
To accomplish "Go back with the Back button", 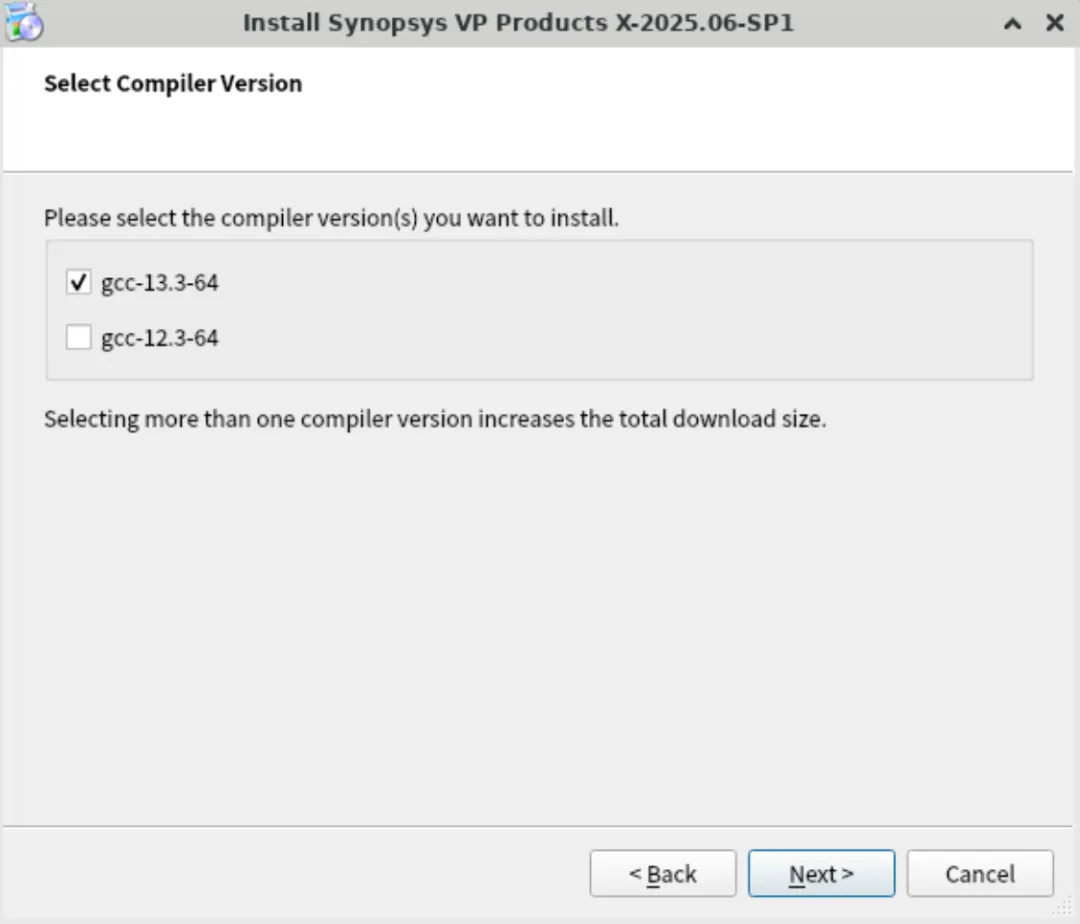I will 663,873.
